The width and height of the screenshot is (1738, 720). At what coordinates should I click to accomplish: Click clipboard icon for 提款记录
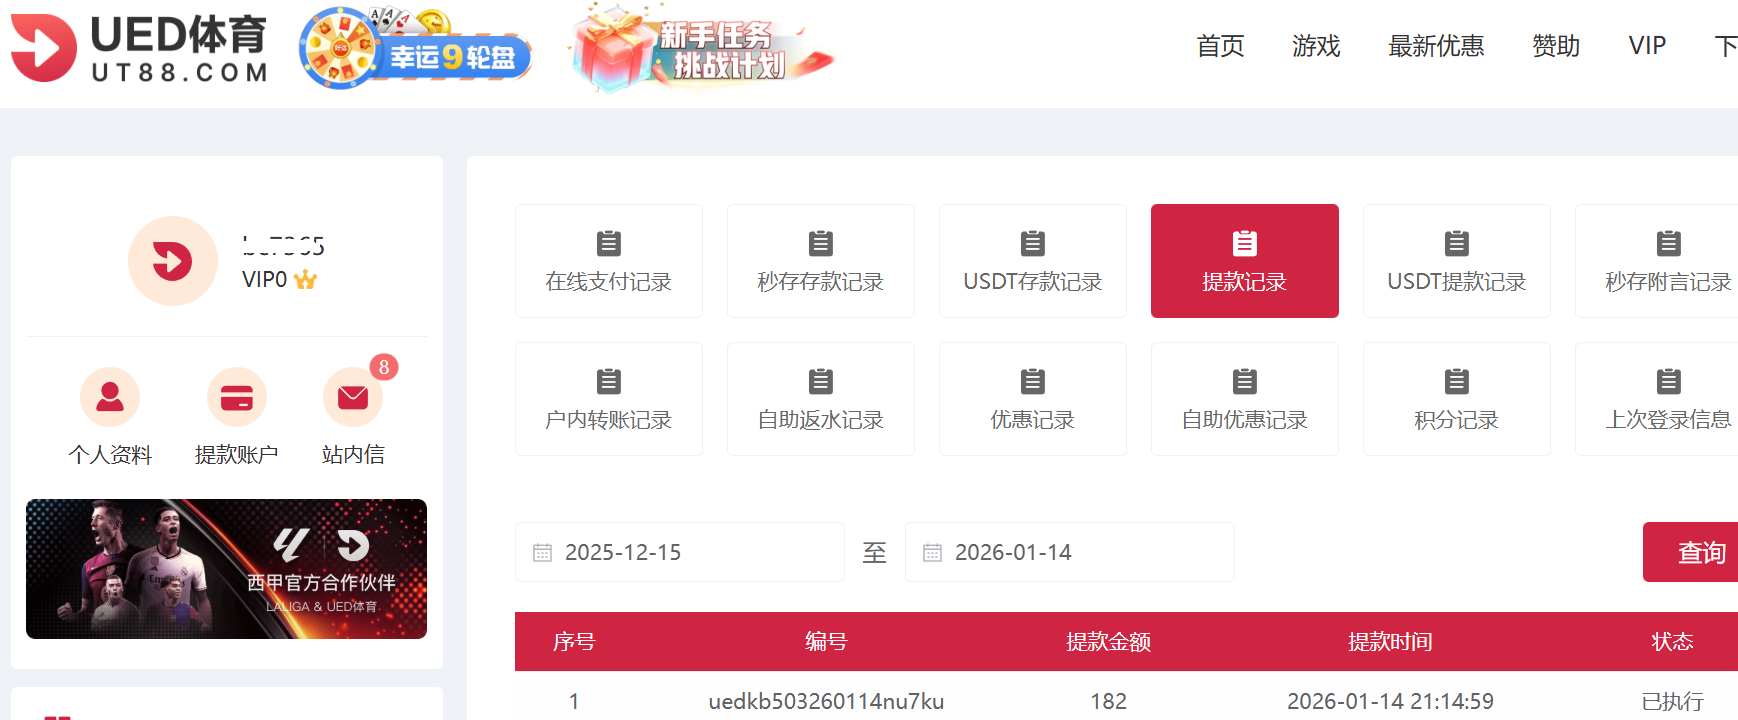[x=1245, y=243]
